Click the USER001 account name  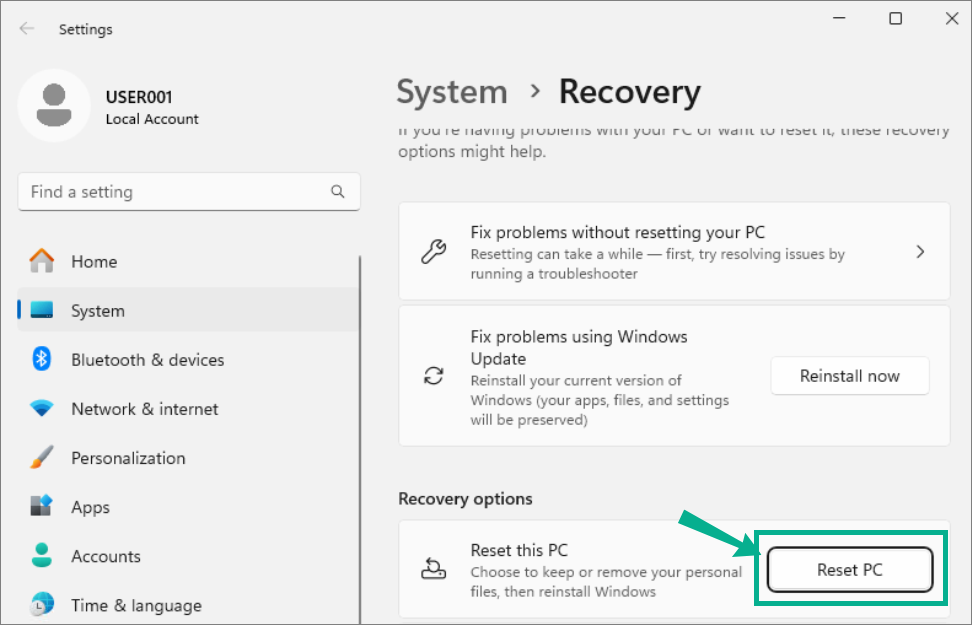(139, 97)
